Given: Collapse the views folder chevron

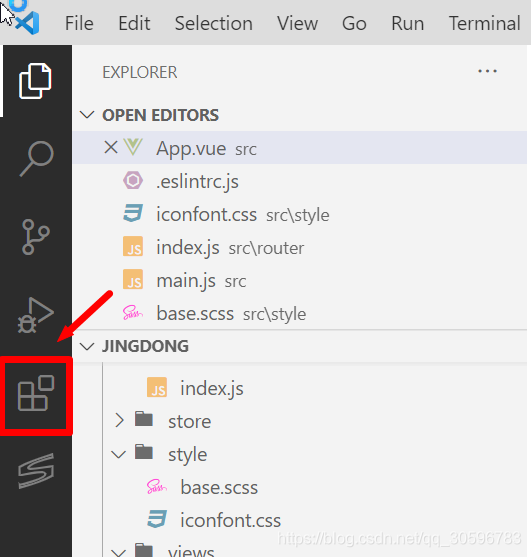Looking at the screenshot, I should pyautogui.click(x=118, y=552).
